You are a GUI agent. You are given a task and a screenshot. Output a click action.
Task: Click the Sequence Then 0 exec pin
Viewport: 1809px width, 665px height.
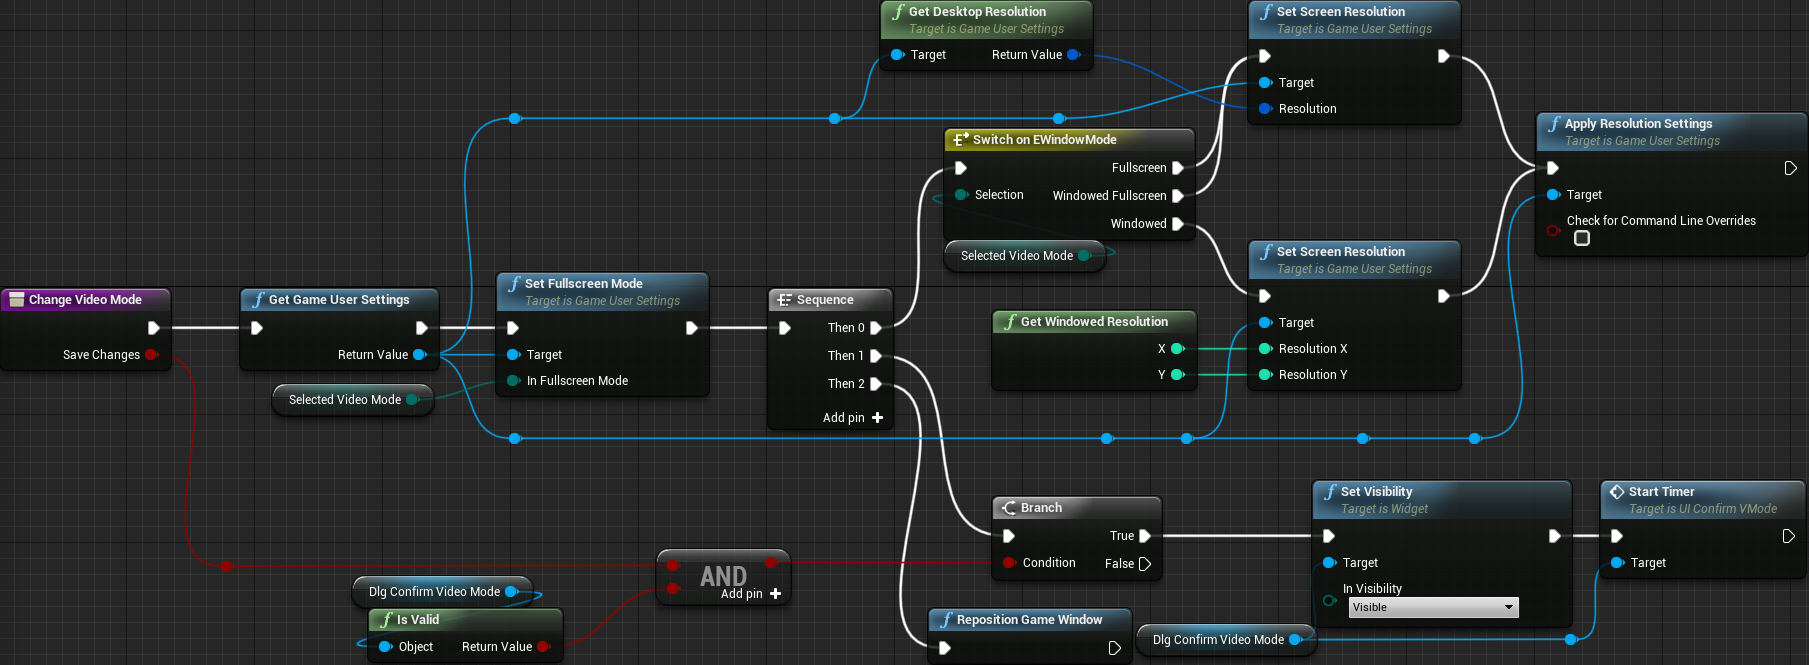coord(876,328)
